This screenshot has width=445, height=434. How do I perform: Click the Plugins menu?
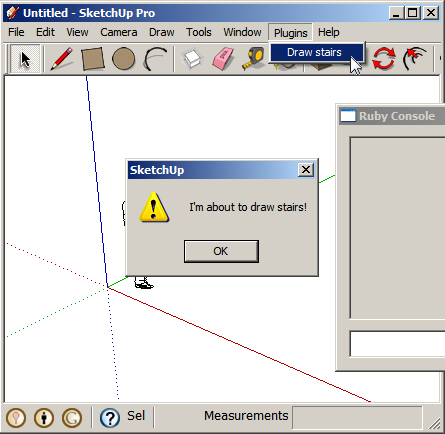pyautogui.click(x=290, y=33)
